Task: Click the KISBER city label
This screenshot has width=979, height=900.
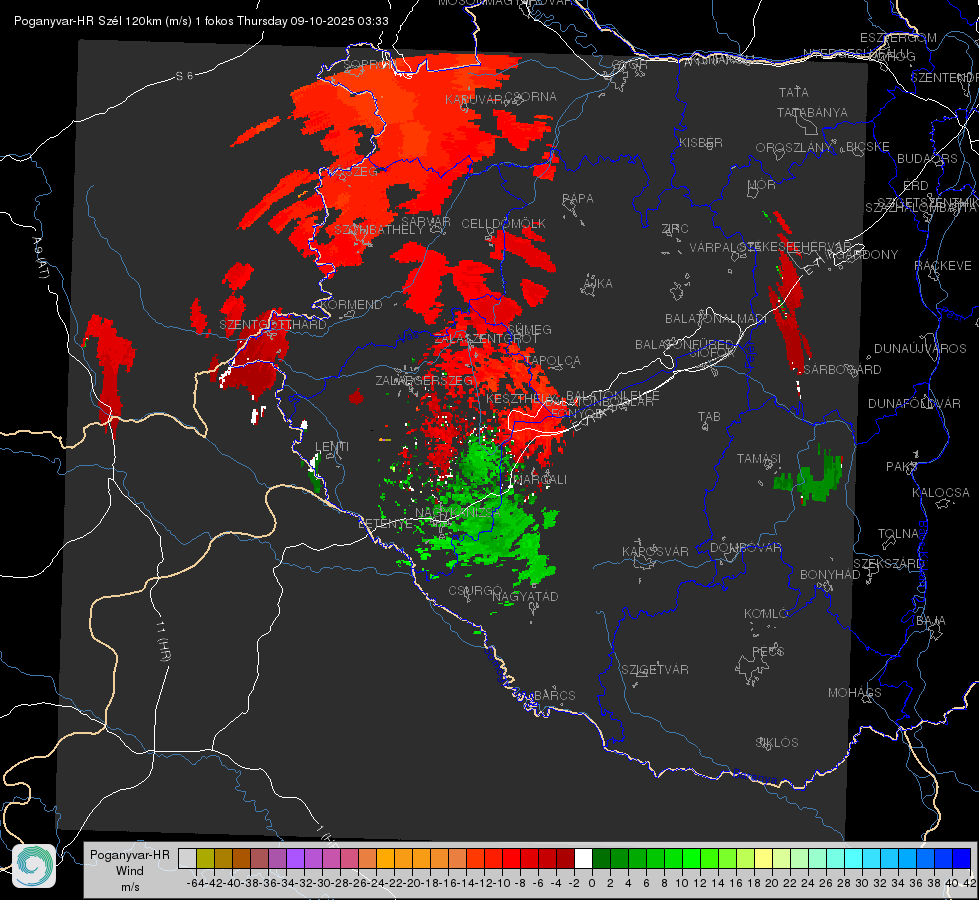Action: tap(701, 142)
